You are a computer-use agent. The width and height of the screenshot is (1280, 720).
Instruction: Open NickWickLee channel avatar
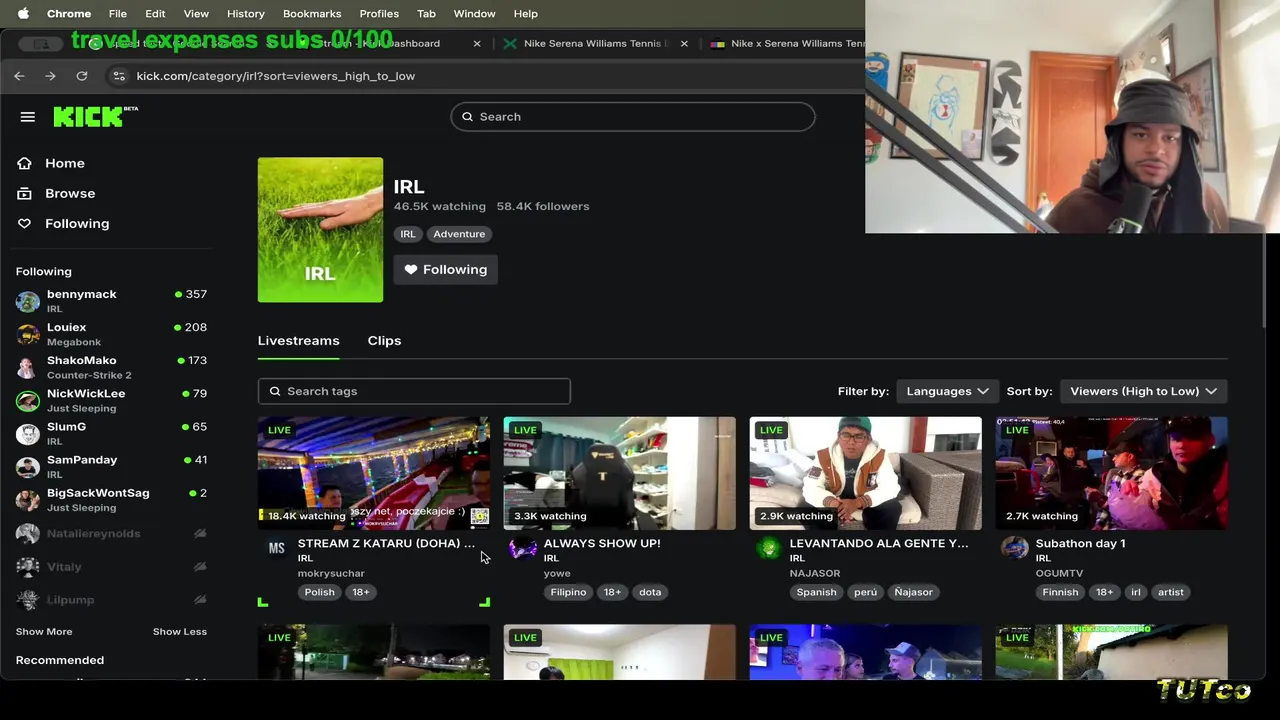pos(28,400)
